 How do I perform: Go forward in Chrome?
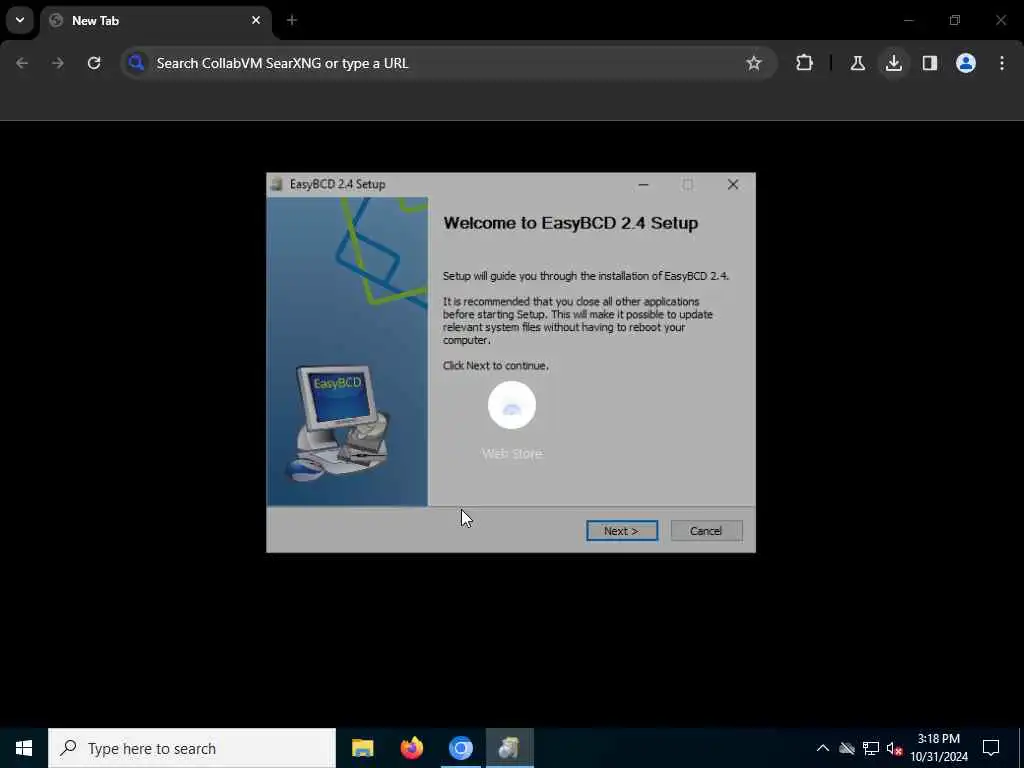point(58,63)
